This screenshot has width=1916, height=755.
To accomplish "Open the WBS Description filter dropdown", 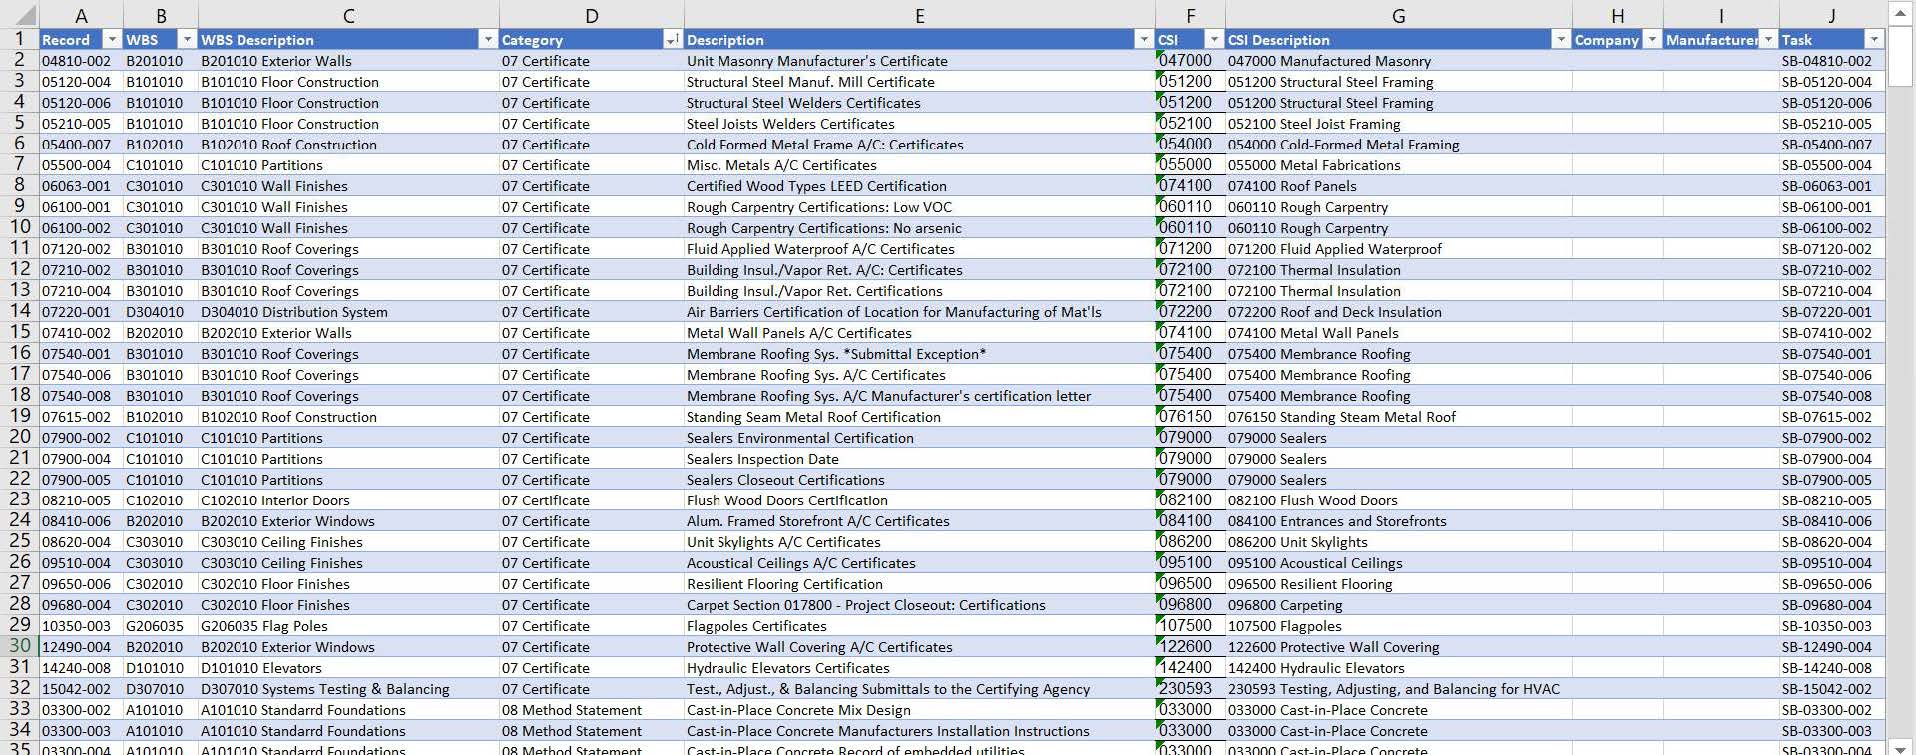I will tap(488, 40).
